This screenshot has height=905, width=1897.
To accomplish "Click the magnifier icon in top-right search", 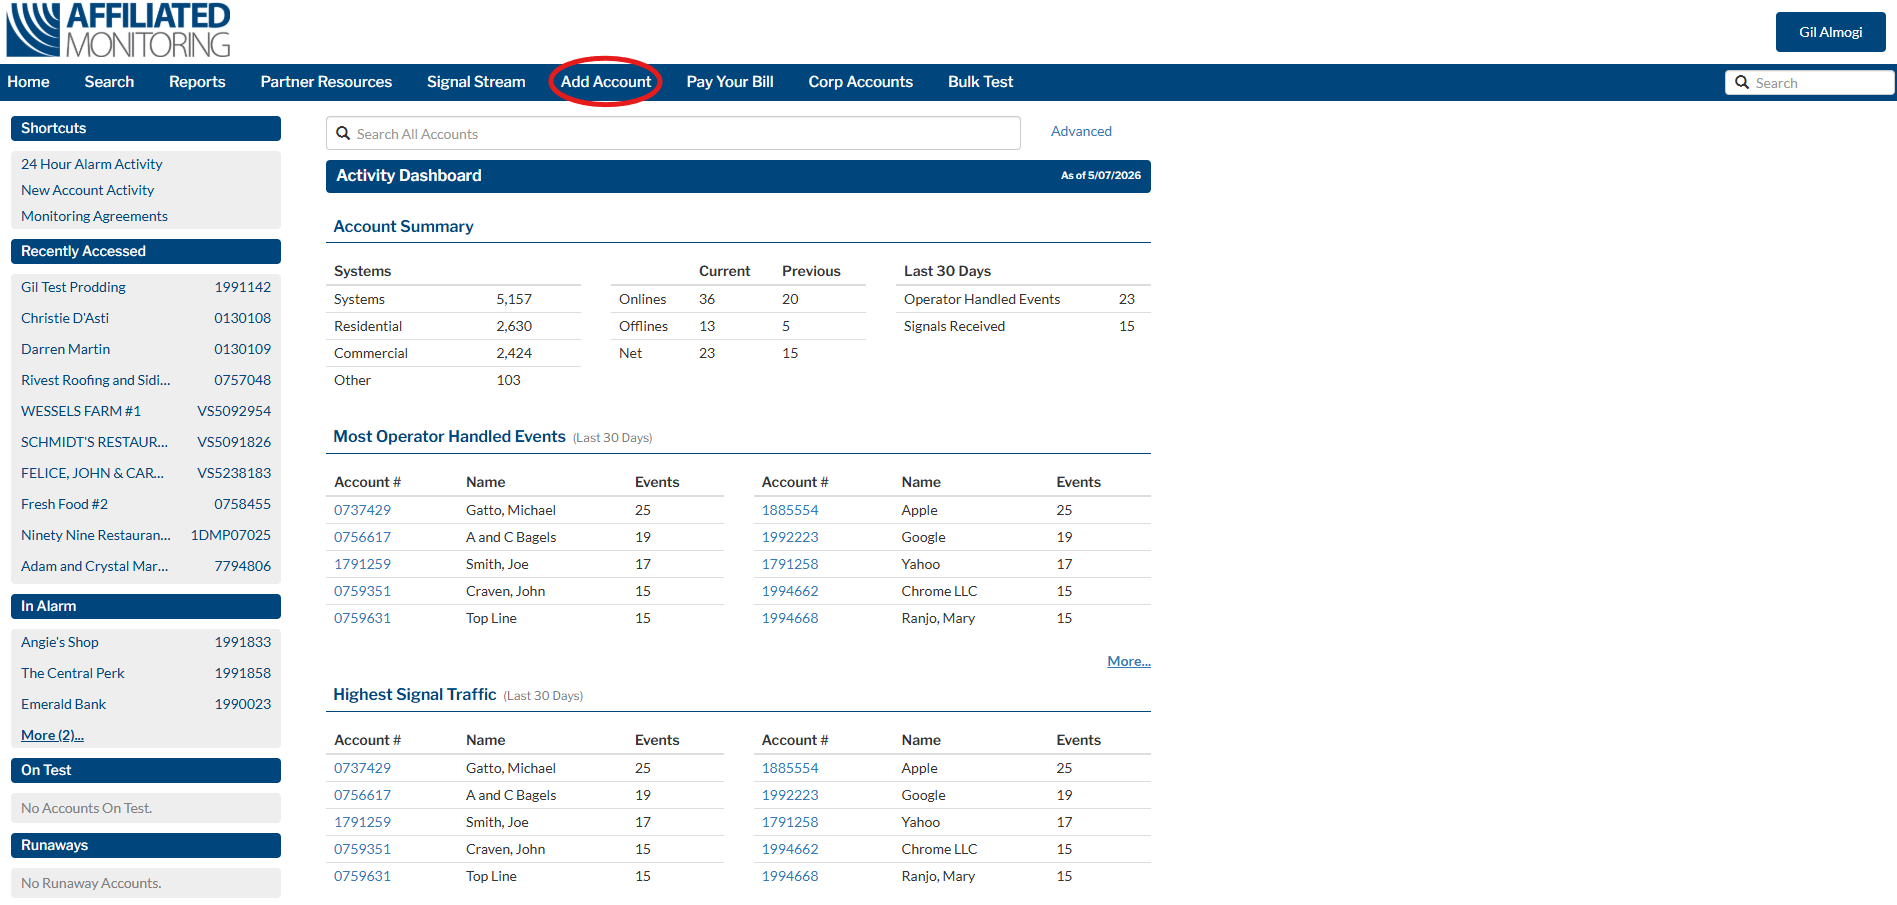I will click(1742, 82).
